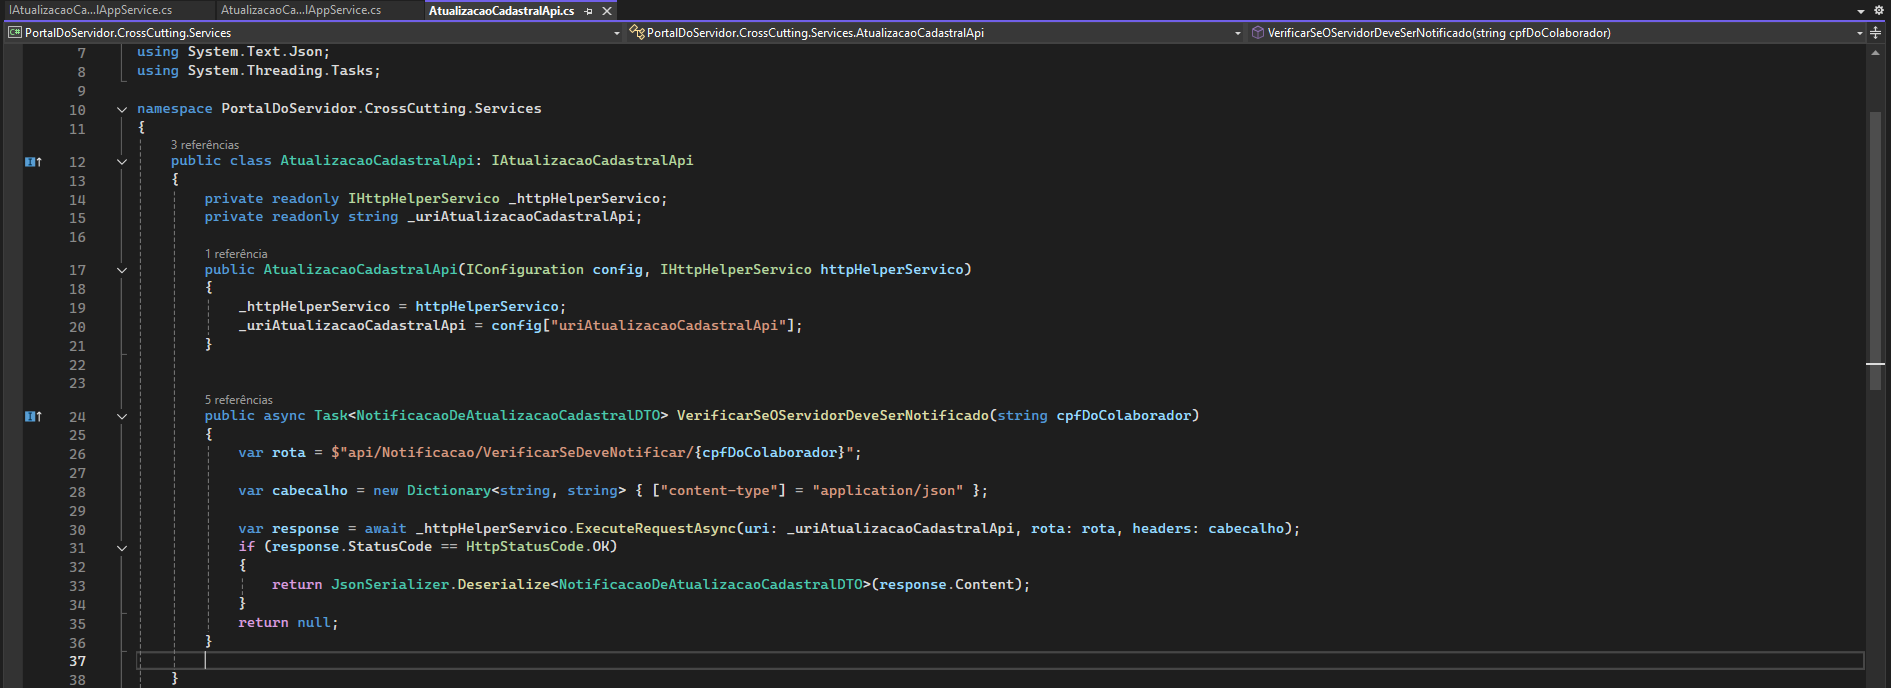1891x688 pixels.
Task: Open the '5 referências' CodeLens link
Action: 239,400
